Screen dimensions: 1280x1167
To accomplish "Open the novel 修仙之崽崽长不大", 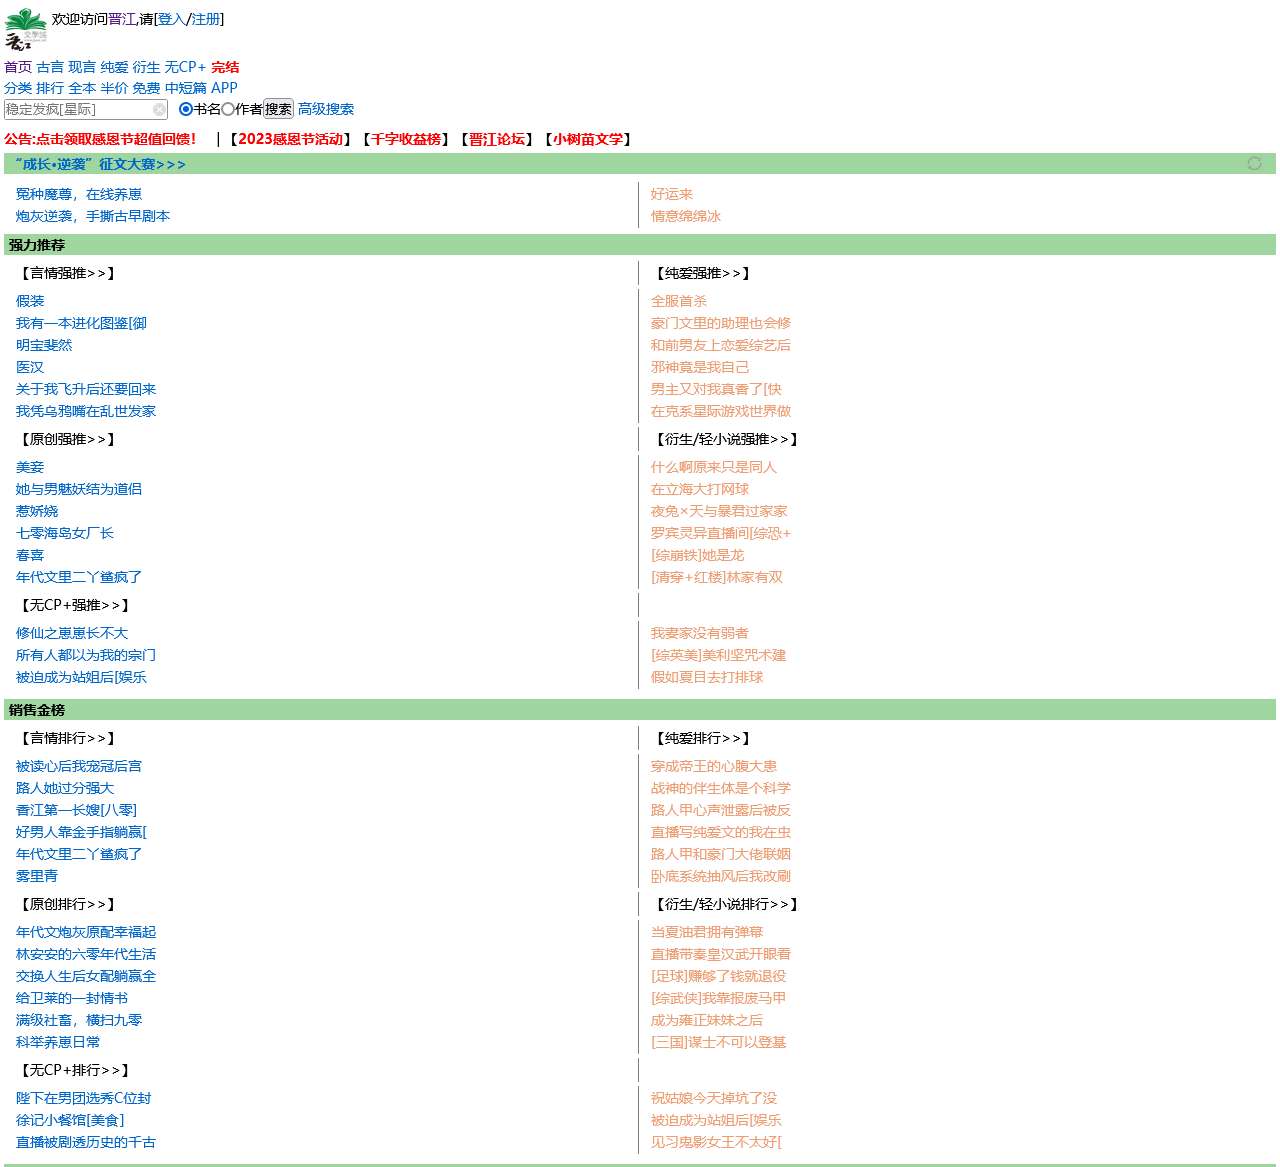I will tap(72, 633).
